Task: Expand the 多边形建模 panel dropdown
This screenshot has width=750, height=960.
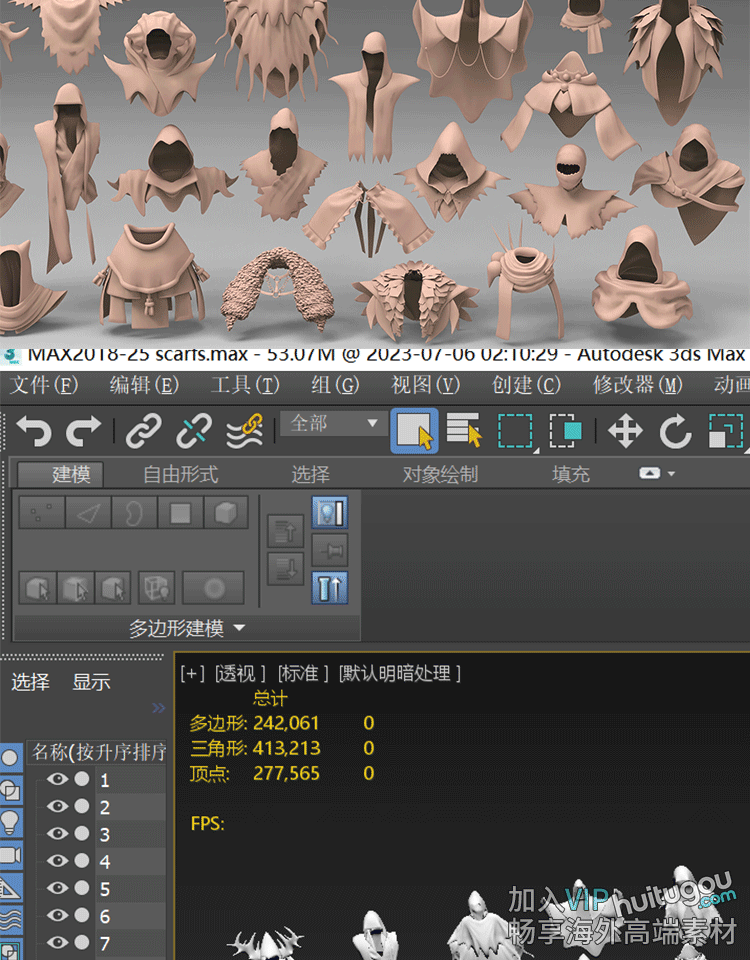Action: pos(187,629)
